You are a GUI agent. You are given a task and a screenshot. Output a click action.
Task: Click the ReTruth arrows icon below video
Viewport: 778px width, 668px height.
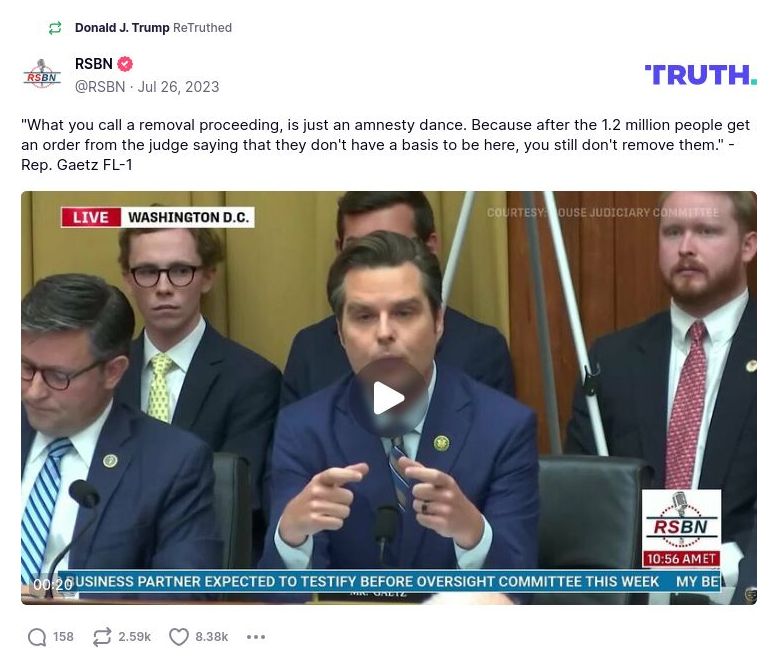(x=102, y=637)
